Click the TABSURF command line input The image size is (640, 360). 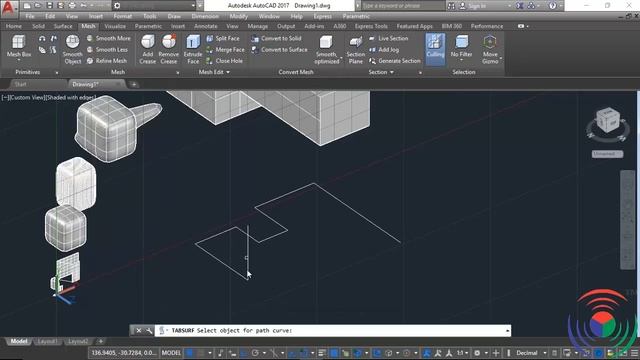[333, 331]
